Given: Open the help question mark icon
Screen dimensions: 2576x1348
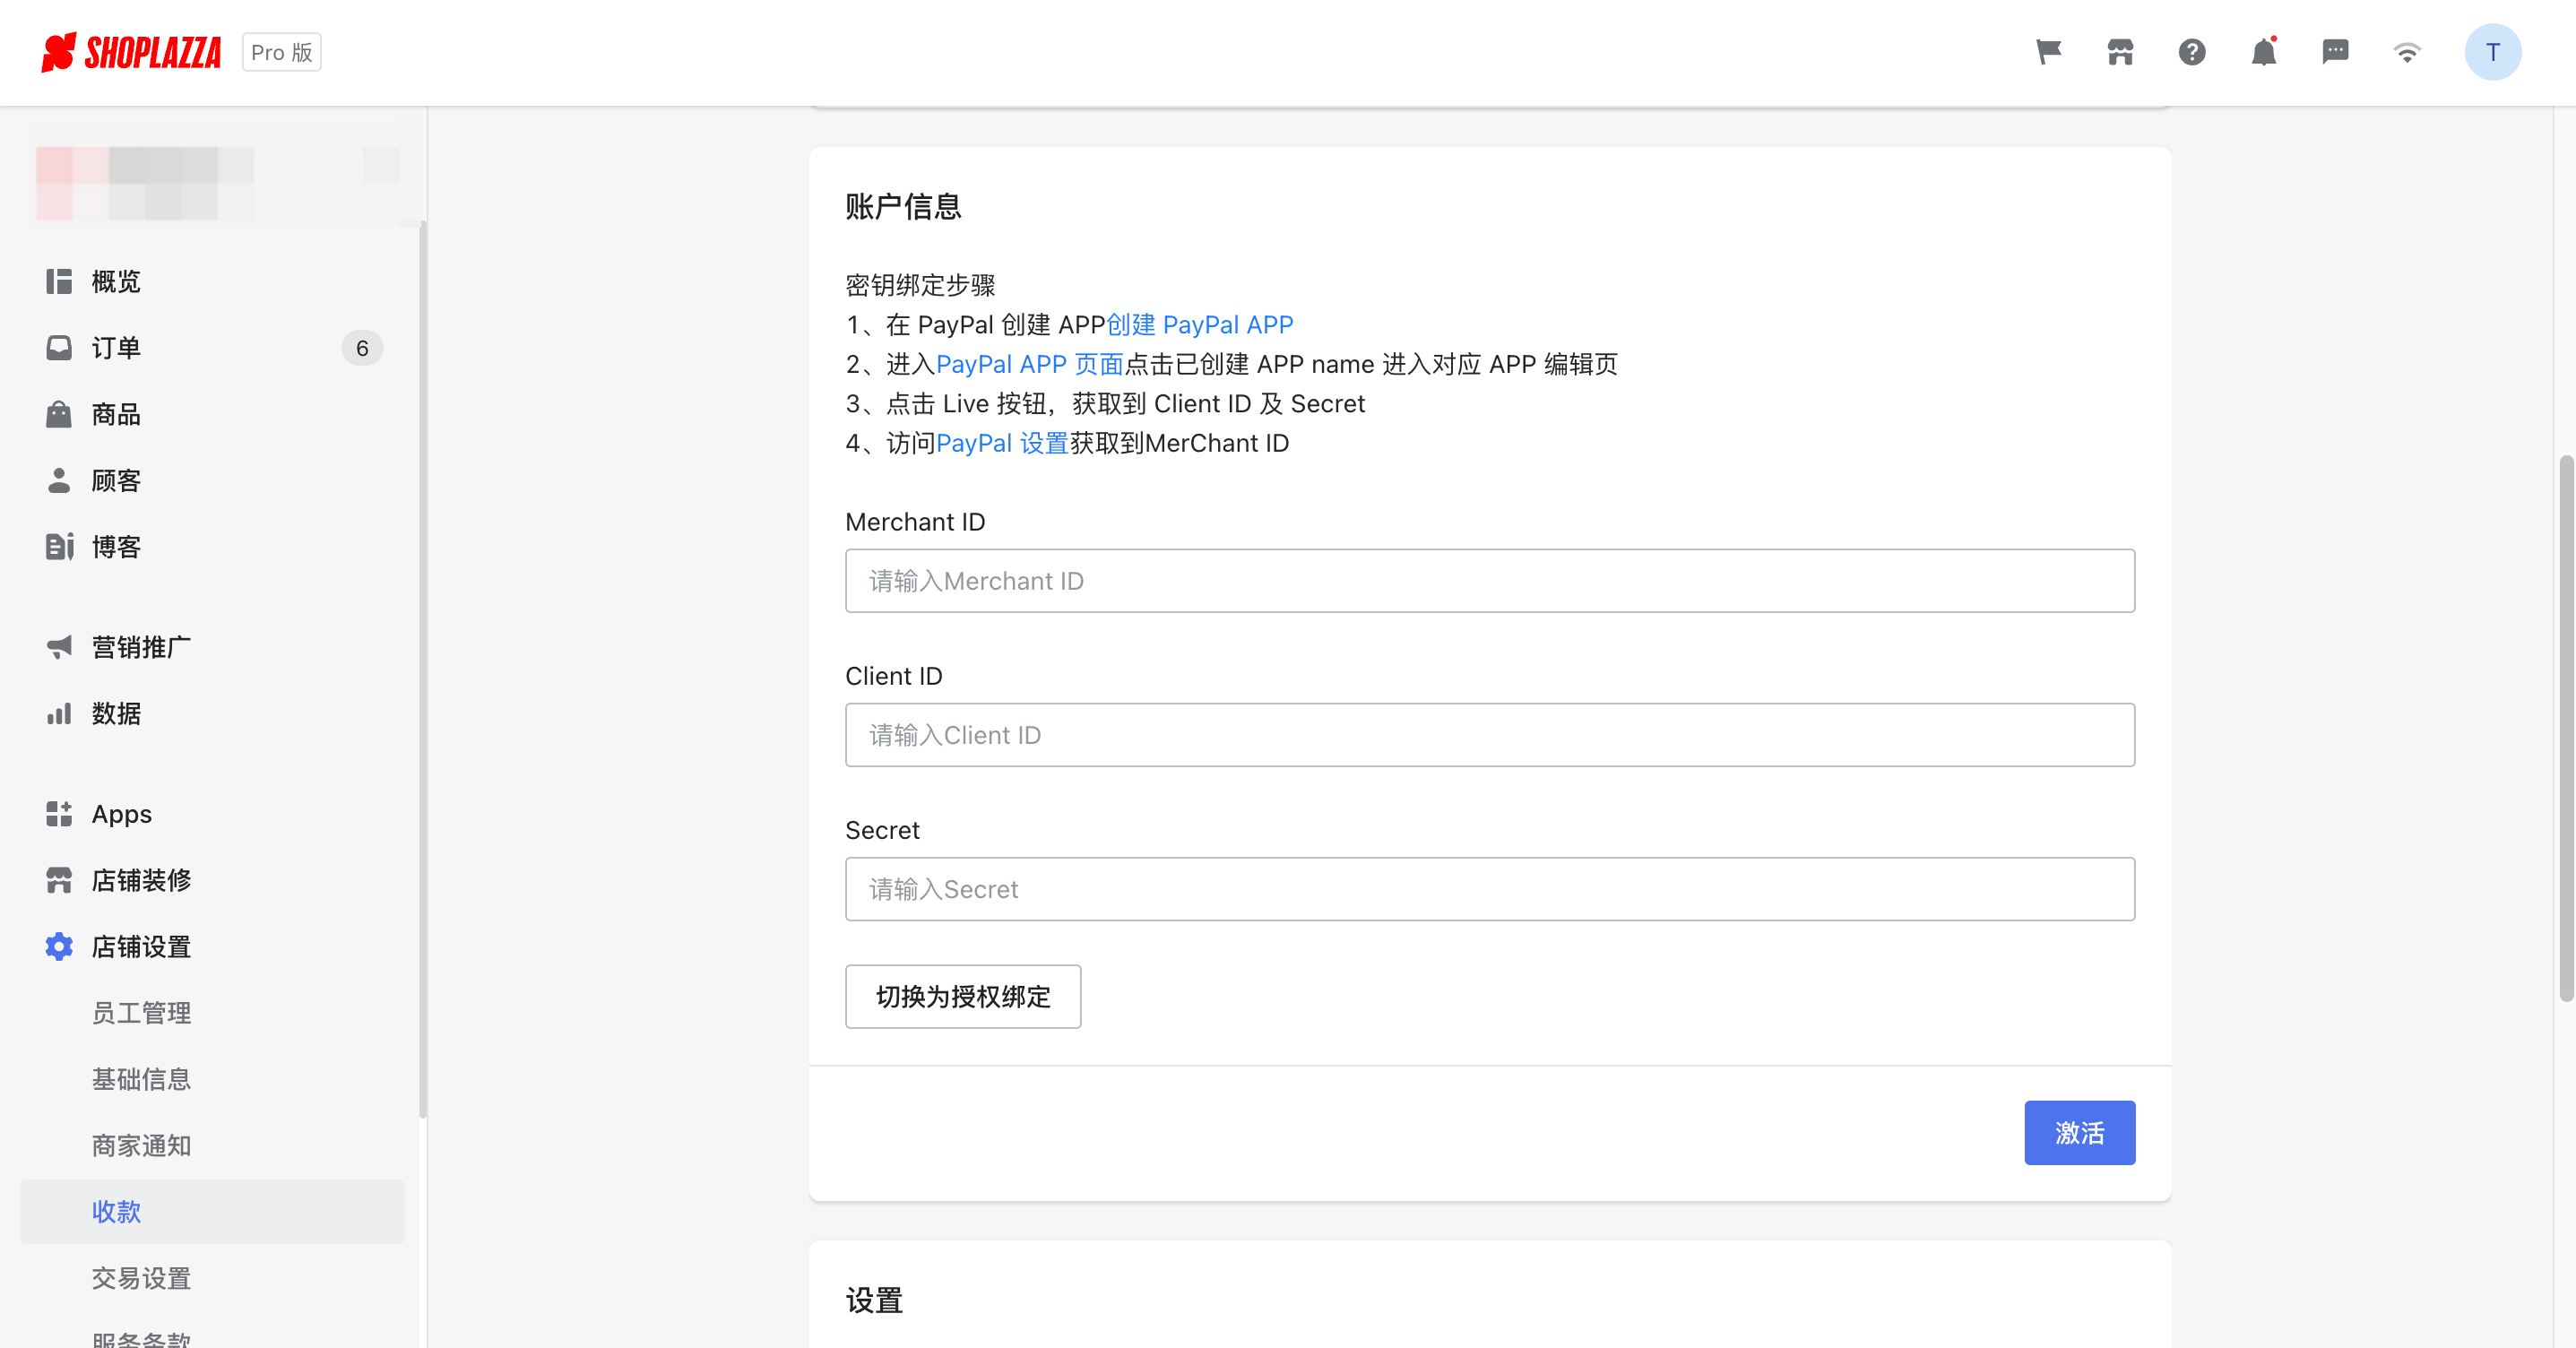Looking at the screenshot, I should (x=2192, y=52).
